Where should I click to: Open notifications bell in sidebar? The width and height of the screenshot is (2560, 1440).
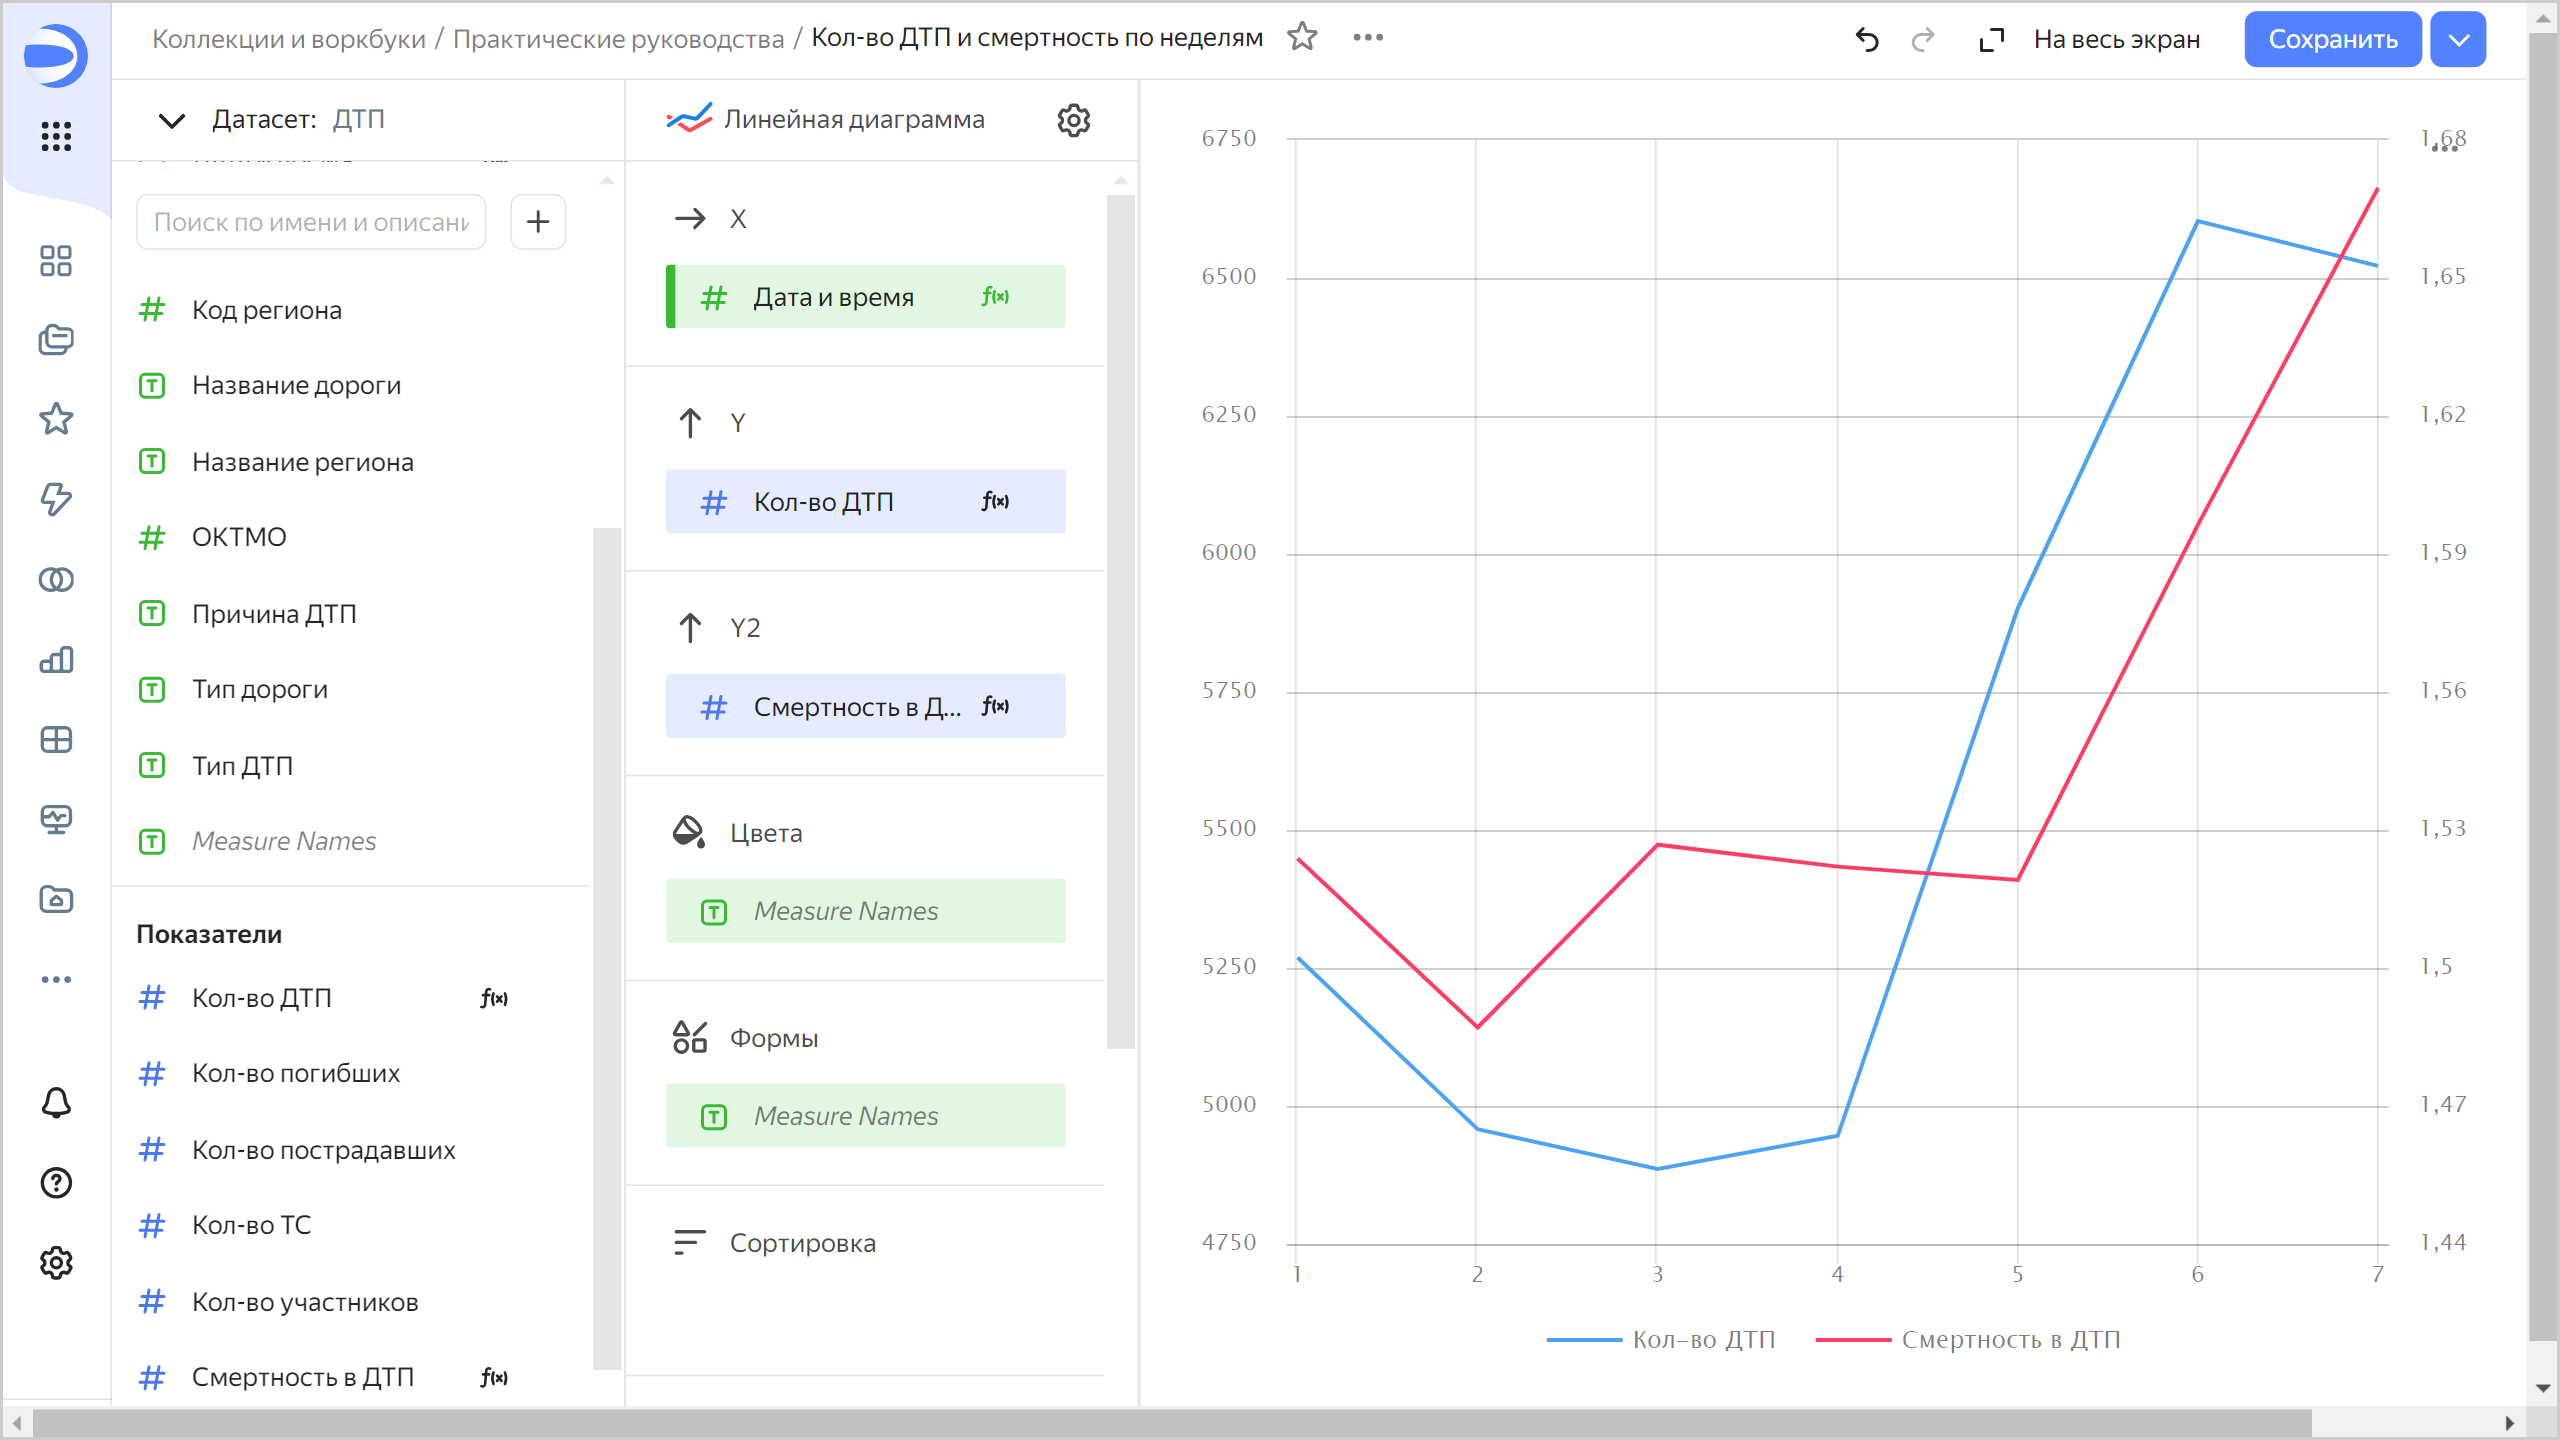(x=56, y=1103)
